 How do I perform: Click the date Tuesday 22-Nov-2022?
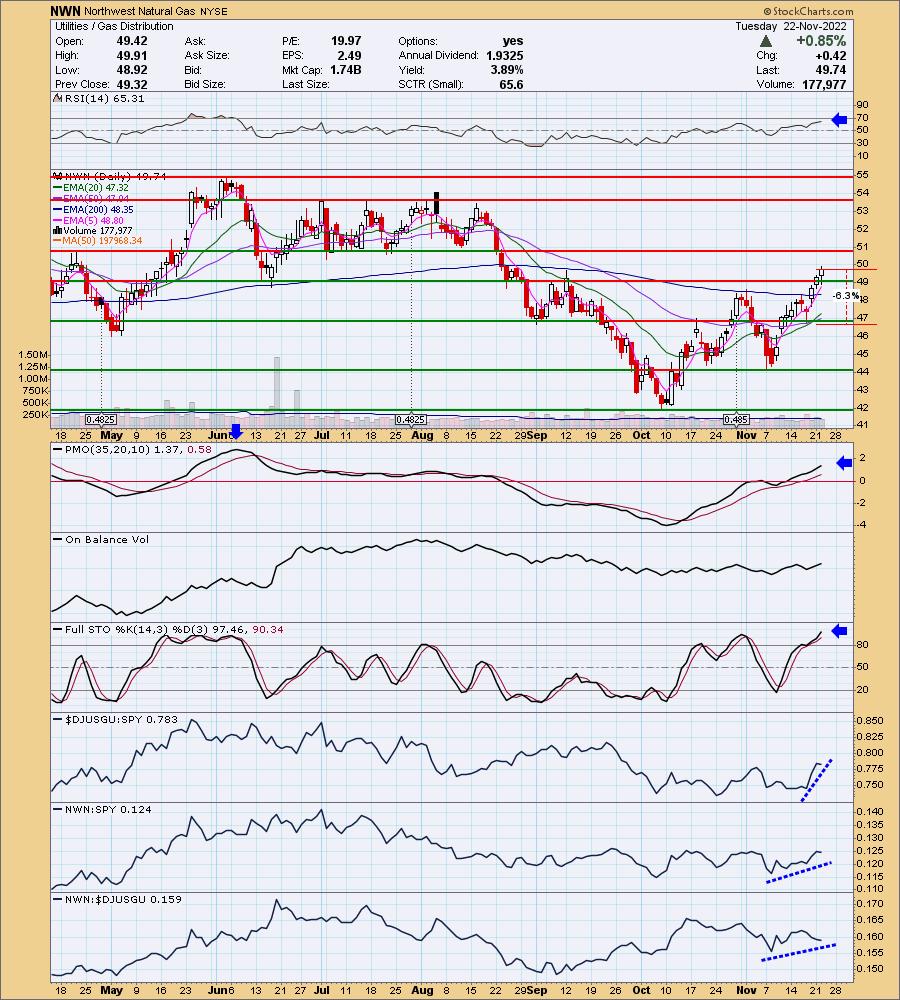point(791,26)
